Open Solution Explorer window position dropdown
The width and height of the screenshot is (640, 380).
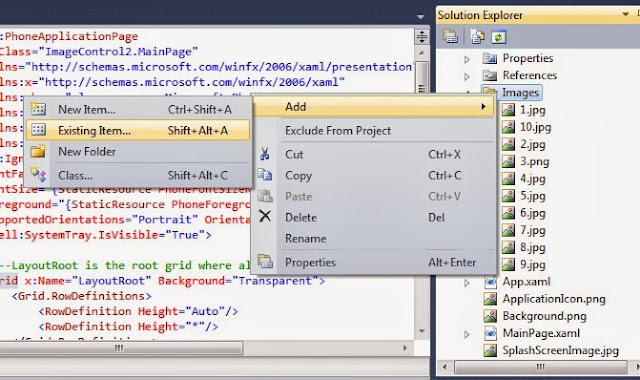(x=625, y=14)
